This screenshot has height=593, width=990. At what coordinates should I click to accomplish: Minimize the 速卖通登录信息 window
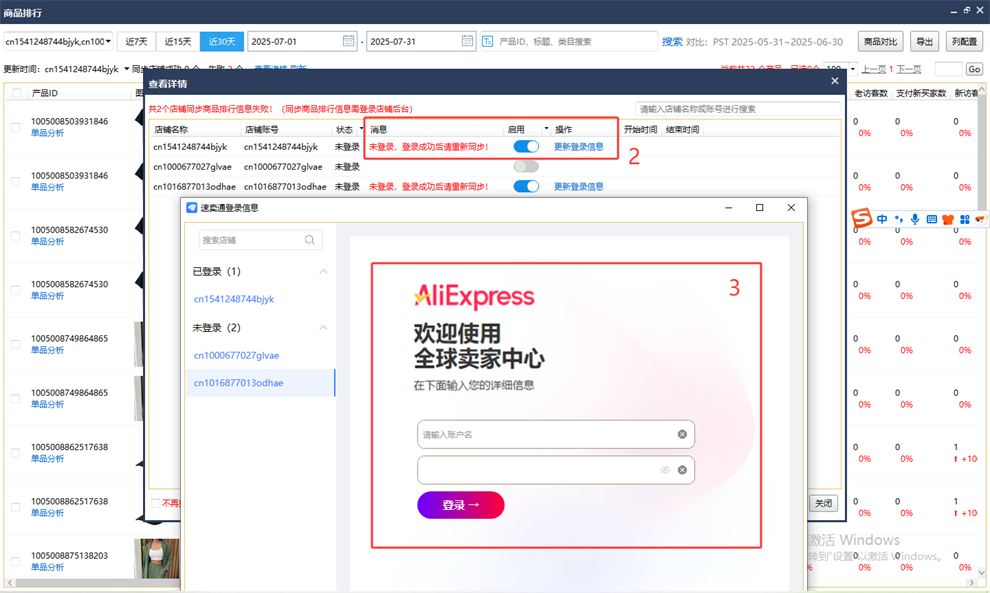click(729, 208)
